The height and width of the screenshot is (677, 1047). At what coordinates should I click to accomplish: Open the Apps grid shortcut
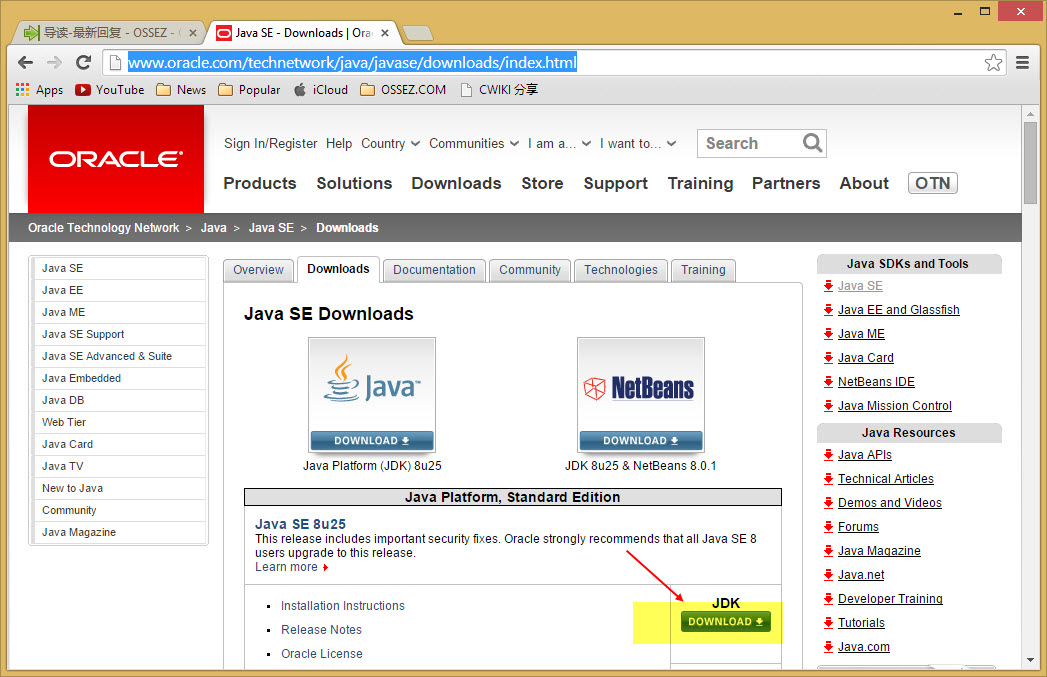click(39, 90)
